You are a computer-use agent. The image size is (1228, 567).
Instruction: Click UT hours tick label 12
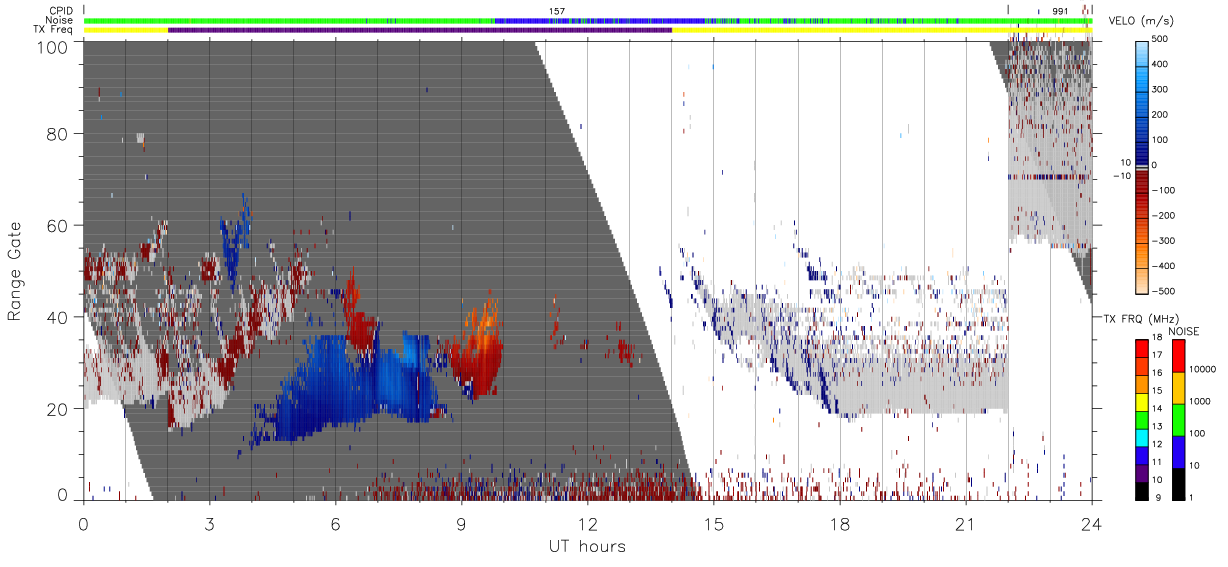pyautogui.click(x=587, y=524)
